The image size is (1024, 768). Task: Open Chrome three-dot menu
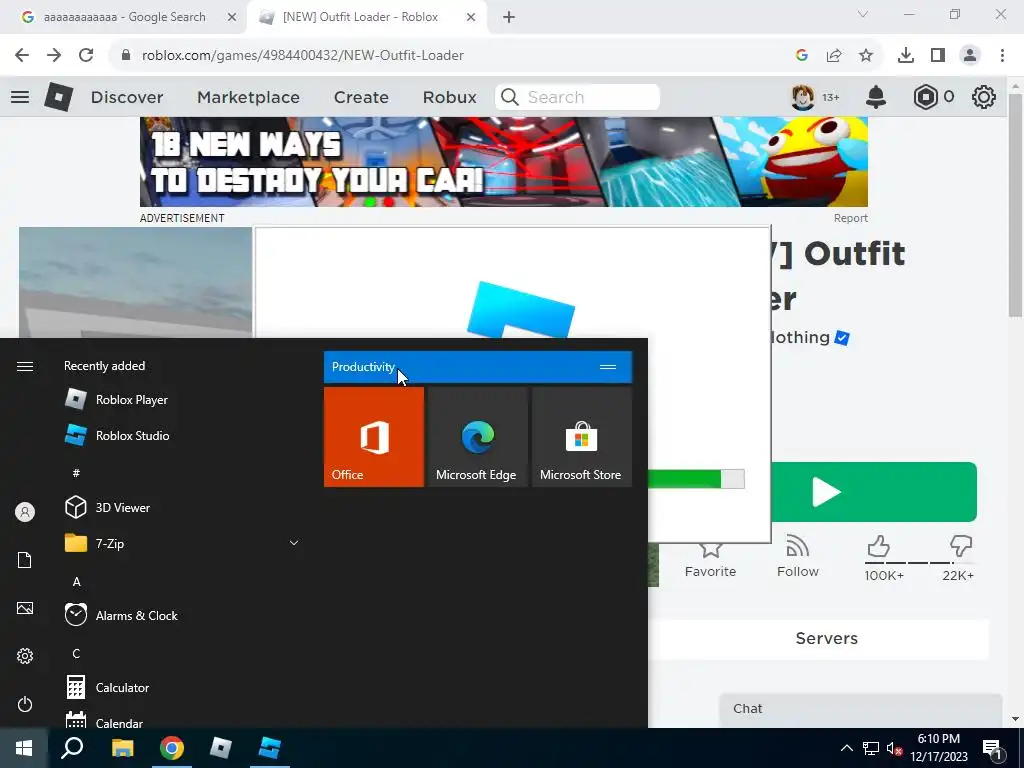[1002, 56]
